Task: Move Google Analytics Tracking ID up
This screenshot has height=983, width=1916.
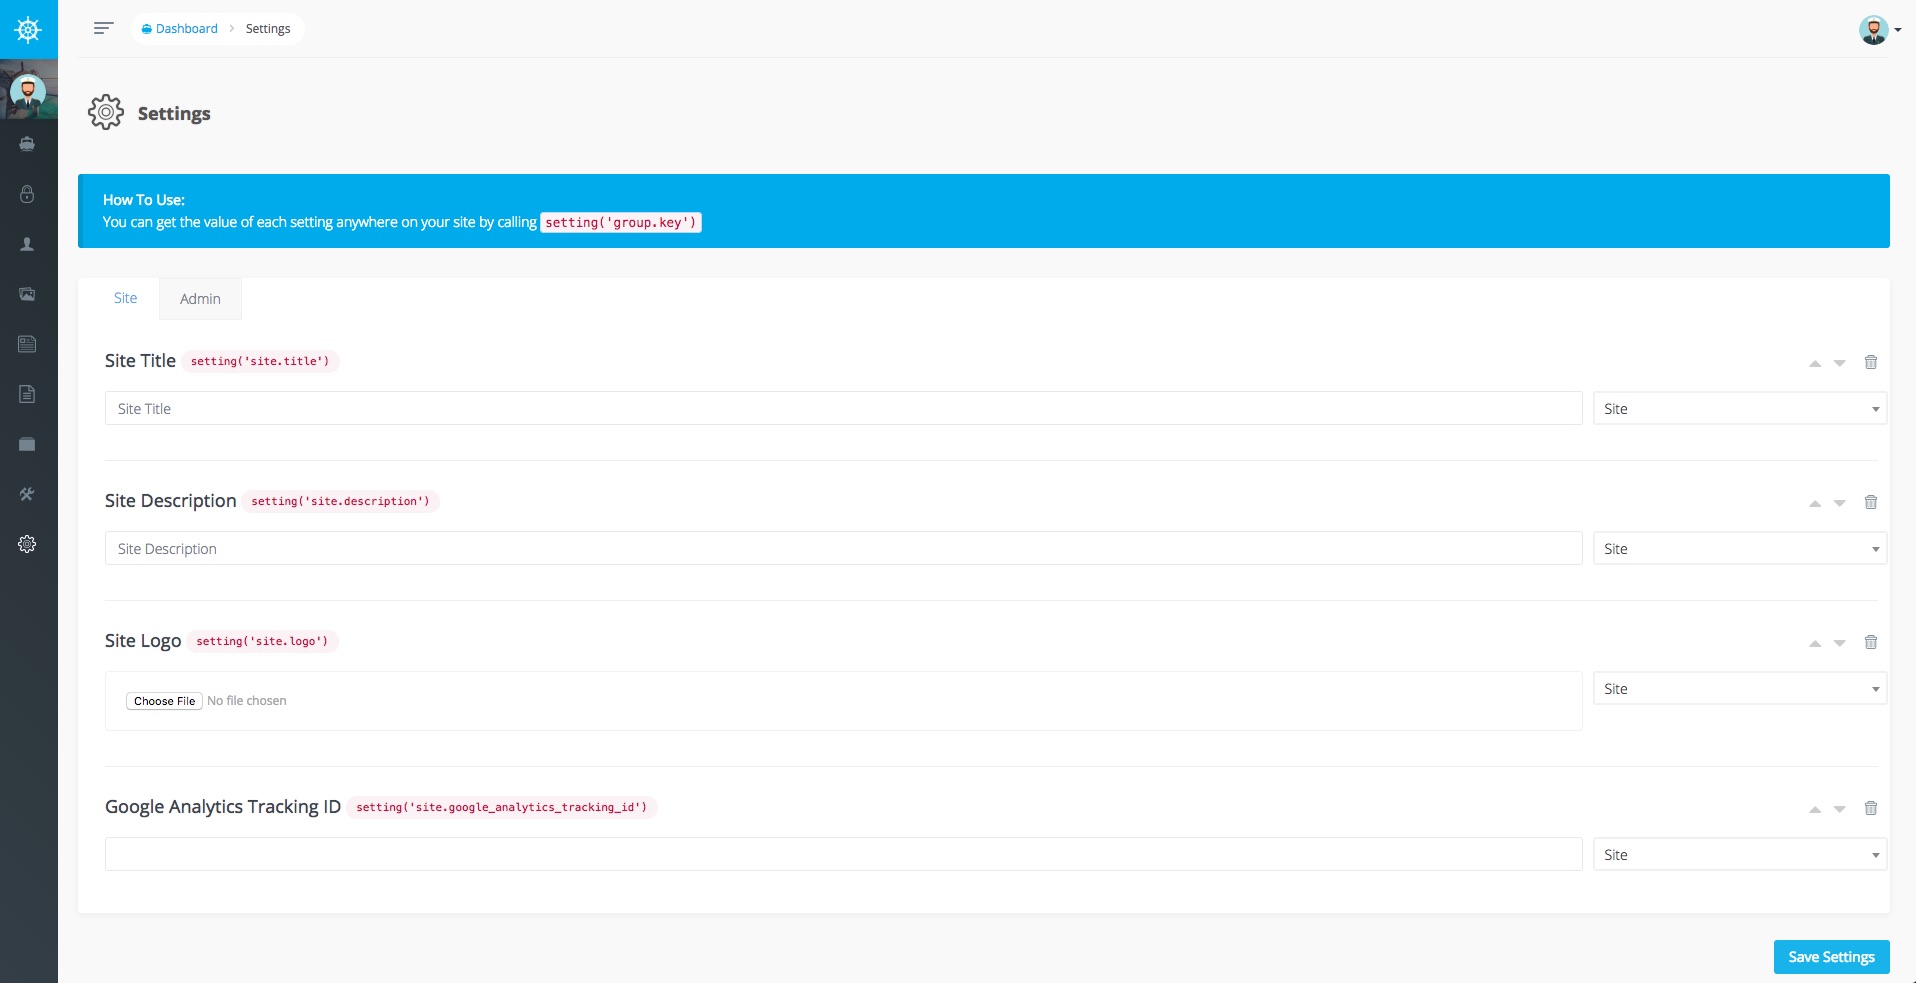Action: coord(1814,809)
